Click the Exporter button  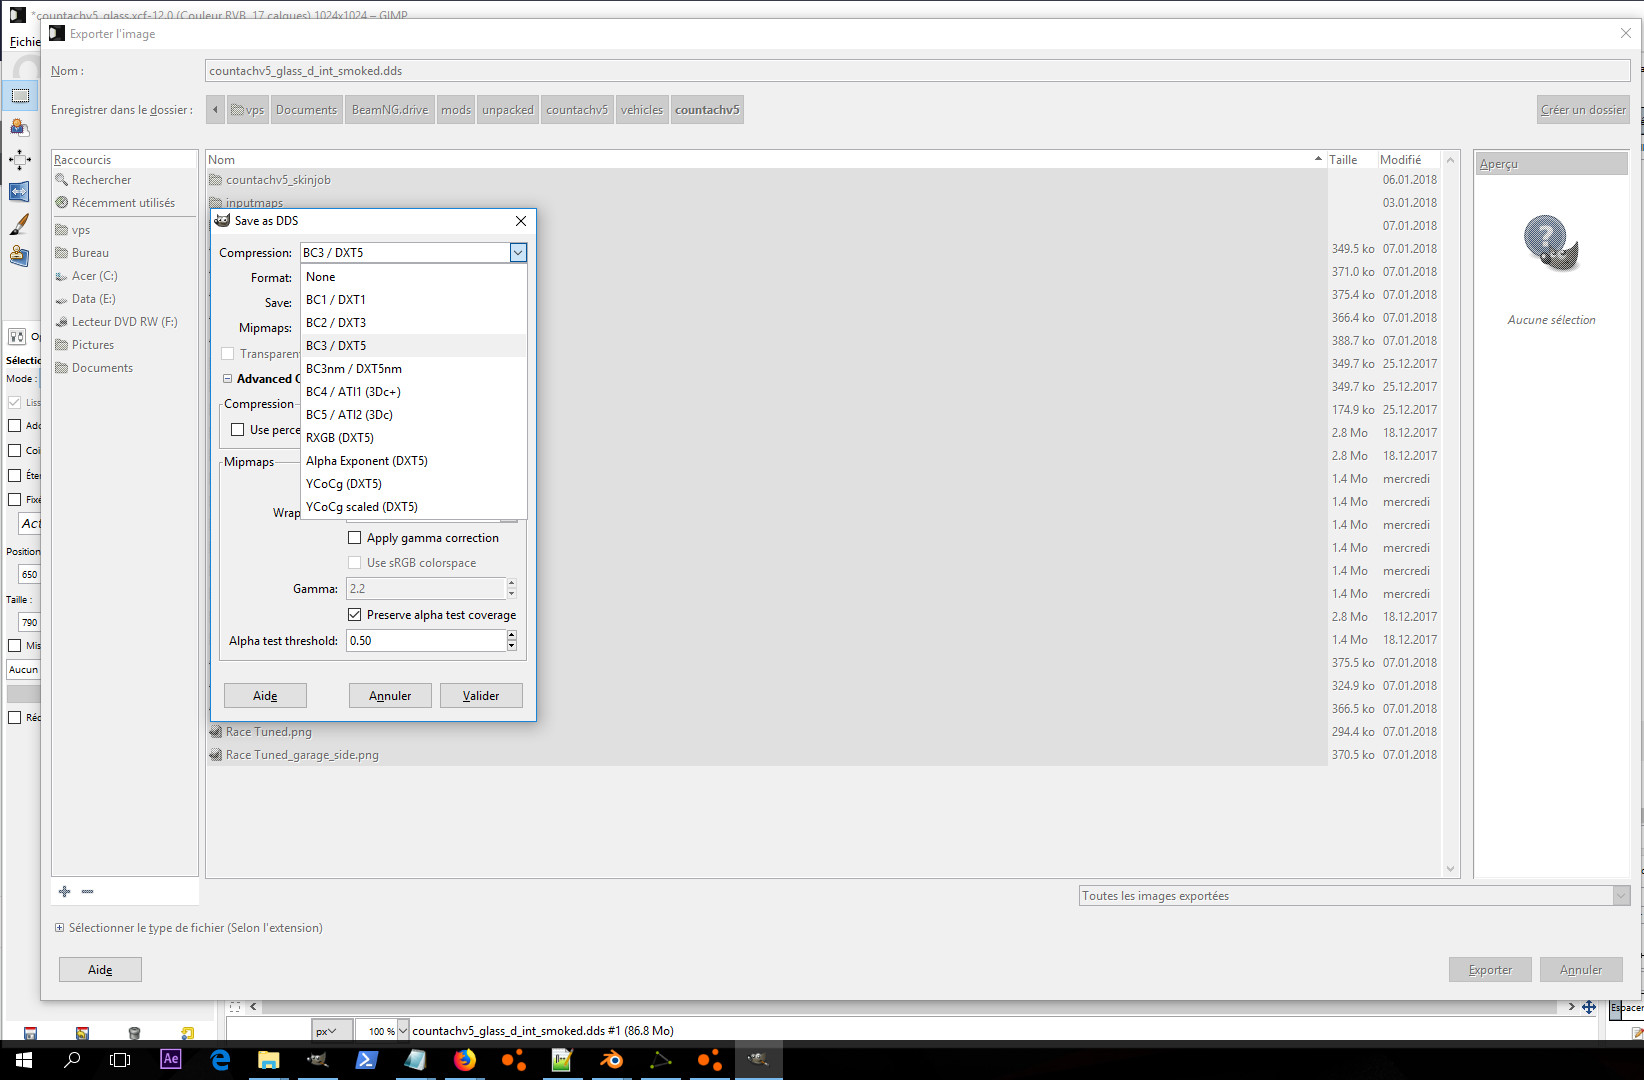click(1490, 970)
